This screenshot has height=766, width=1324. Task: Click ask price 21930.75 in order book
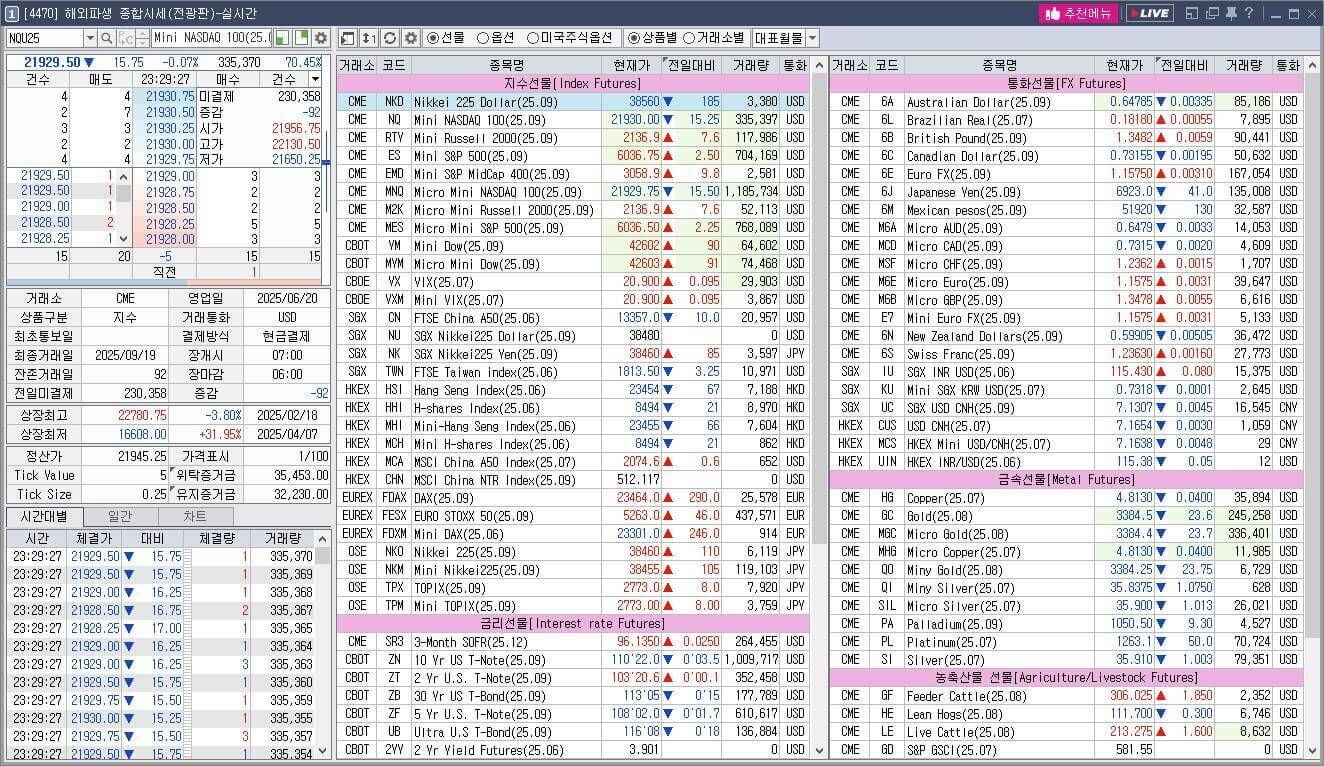tap(164, 96)
